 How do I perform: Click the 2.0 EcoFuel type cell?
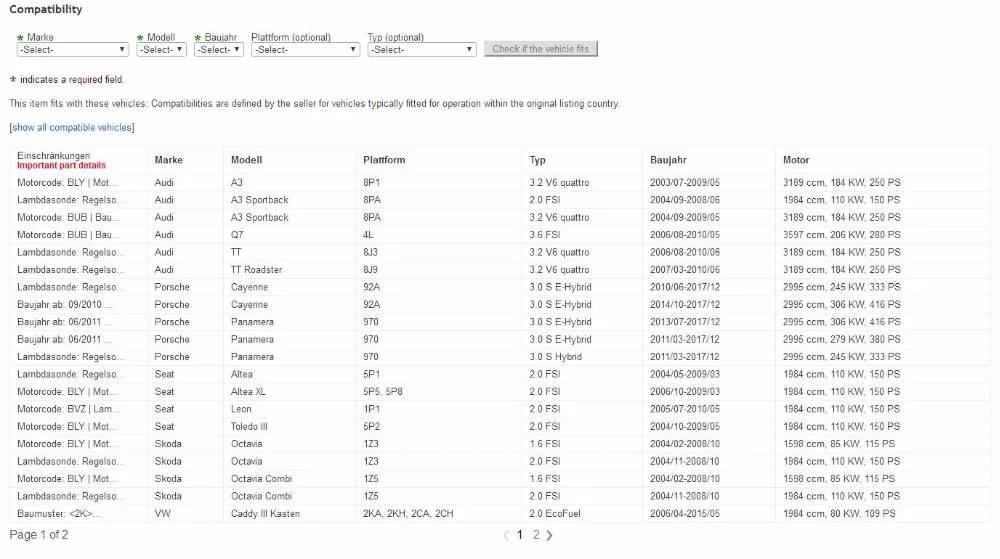[555, 514]
